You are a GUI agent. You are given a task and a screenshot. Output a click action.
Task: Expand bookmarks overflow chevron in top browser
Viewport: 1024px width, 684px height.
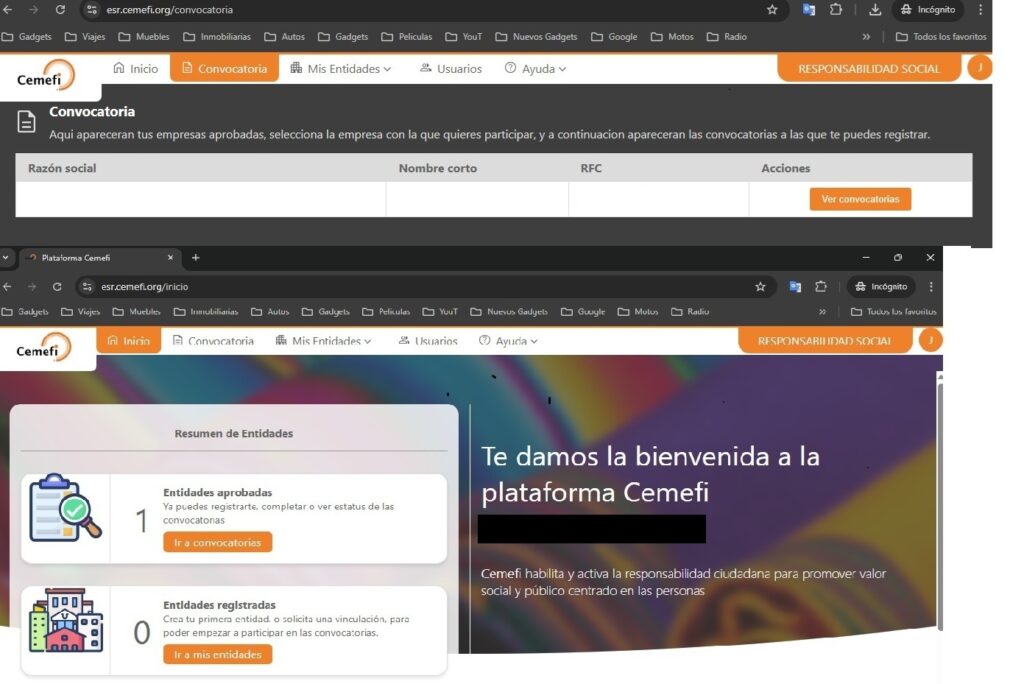tap(866, 37)
